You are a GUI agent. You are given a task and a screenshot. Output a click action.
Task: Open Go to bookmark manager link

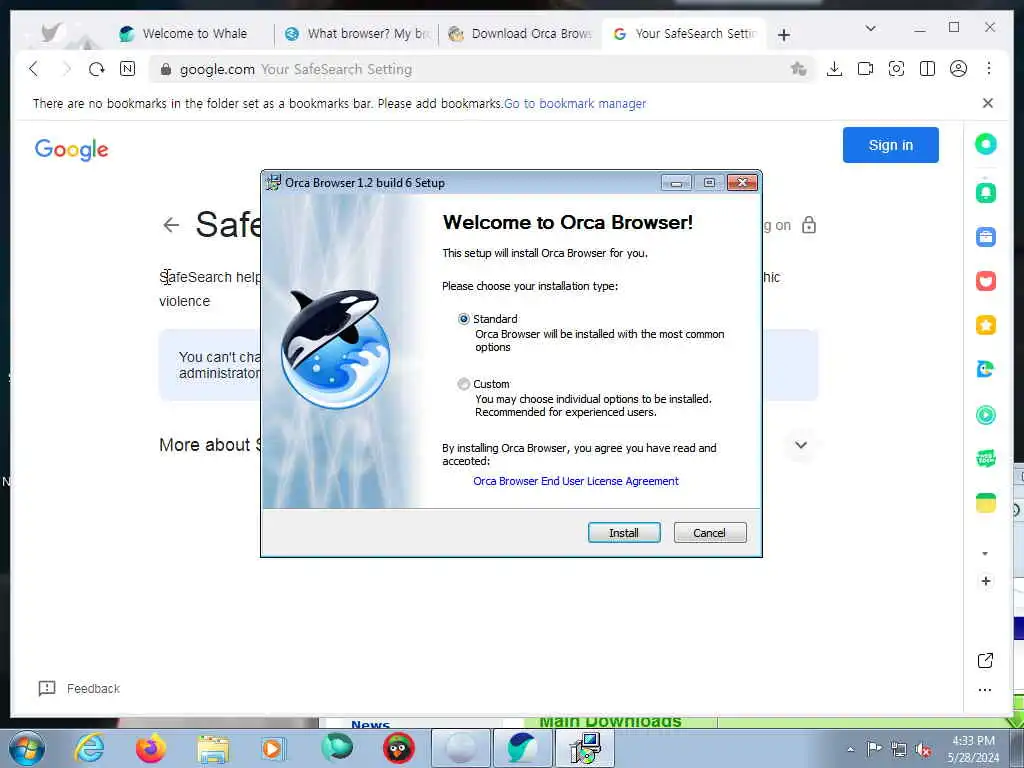coord(575,103)
